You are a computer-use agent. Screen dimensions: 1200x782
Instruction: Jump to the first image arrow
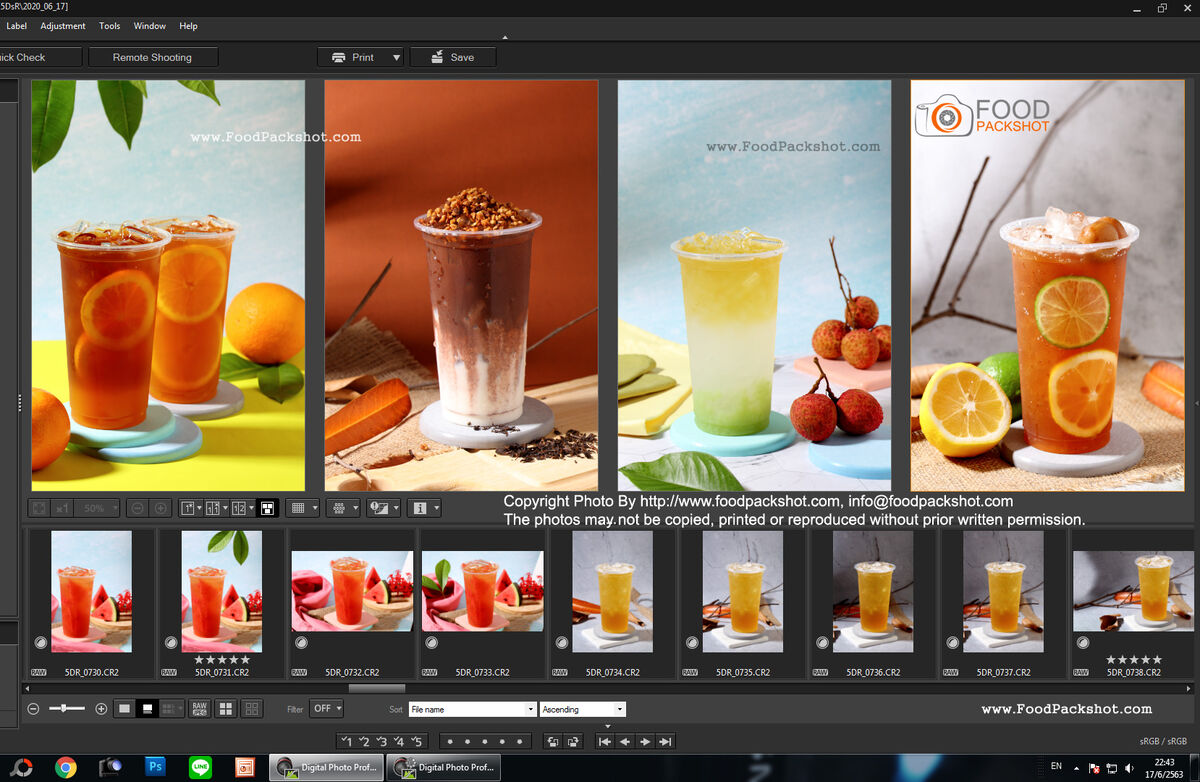(604, 741)
